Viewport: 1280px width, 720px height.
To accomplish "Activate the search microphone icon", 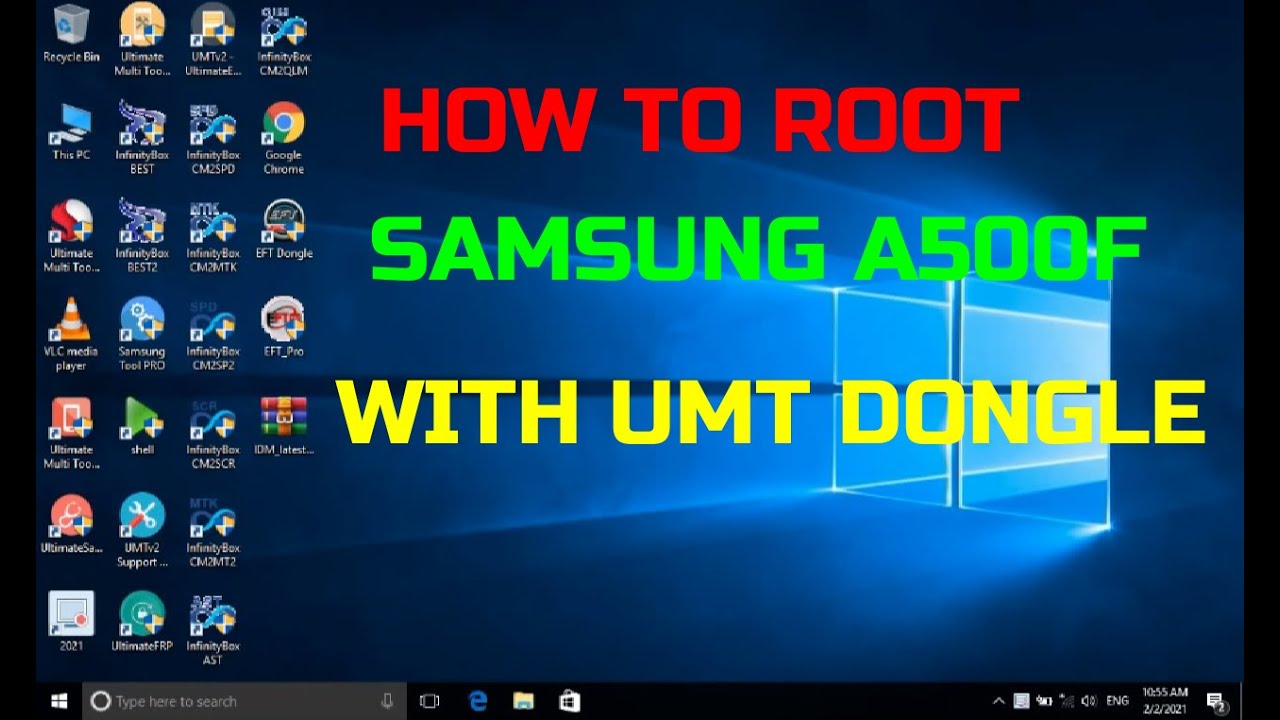I will [x=387, y=701].
